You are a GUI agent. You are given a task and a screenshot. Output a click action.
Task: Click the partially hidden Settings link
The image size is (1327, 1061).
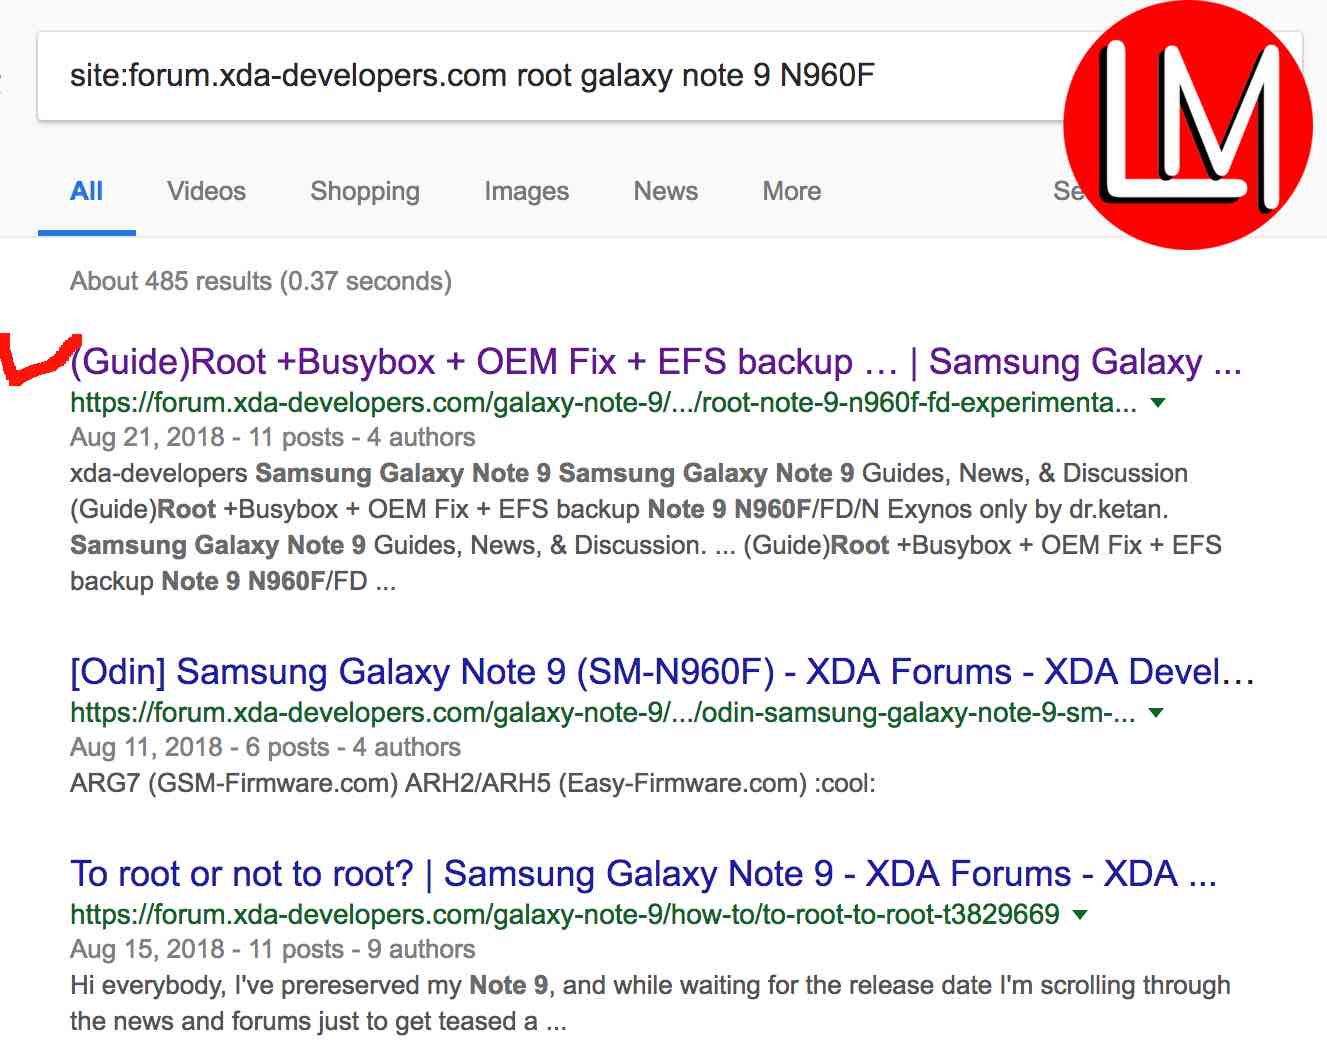click(1064, 191)
